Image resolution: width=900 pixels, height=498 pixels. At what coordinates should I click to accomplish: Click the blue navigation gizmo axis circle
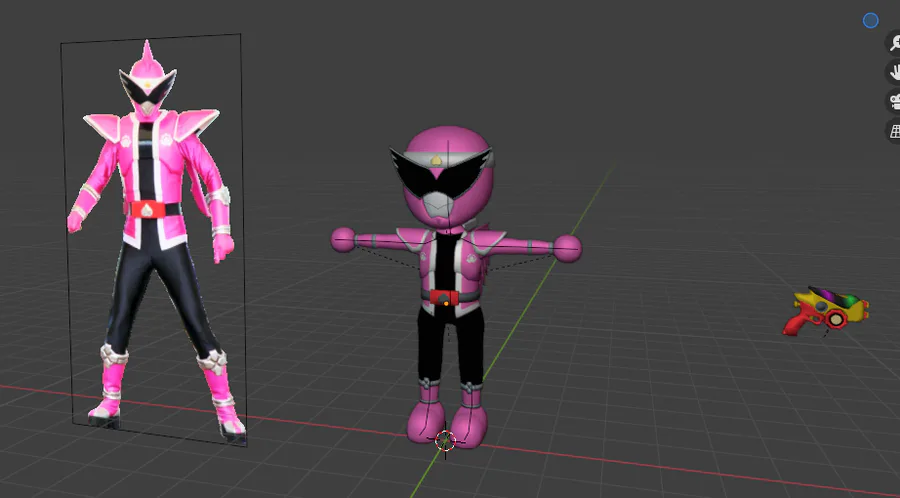point(870,21)
